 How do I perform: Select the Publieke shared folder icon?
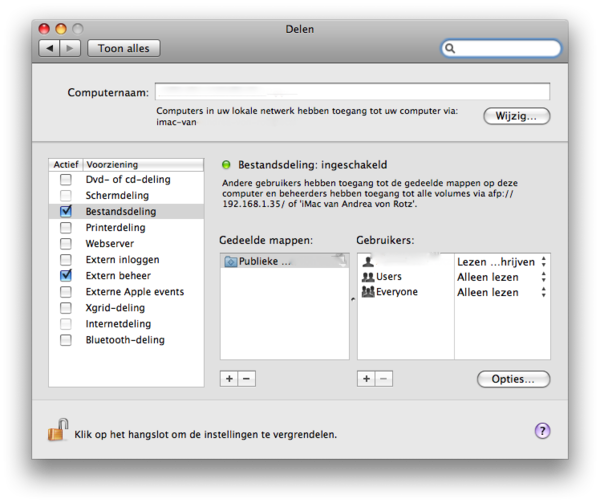coord(230,261)
